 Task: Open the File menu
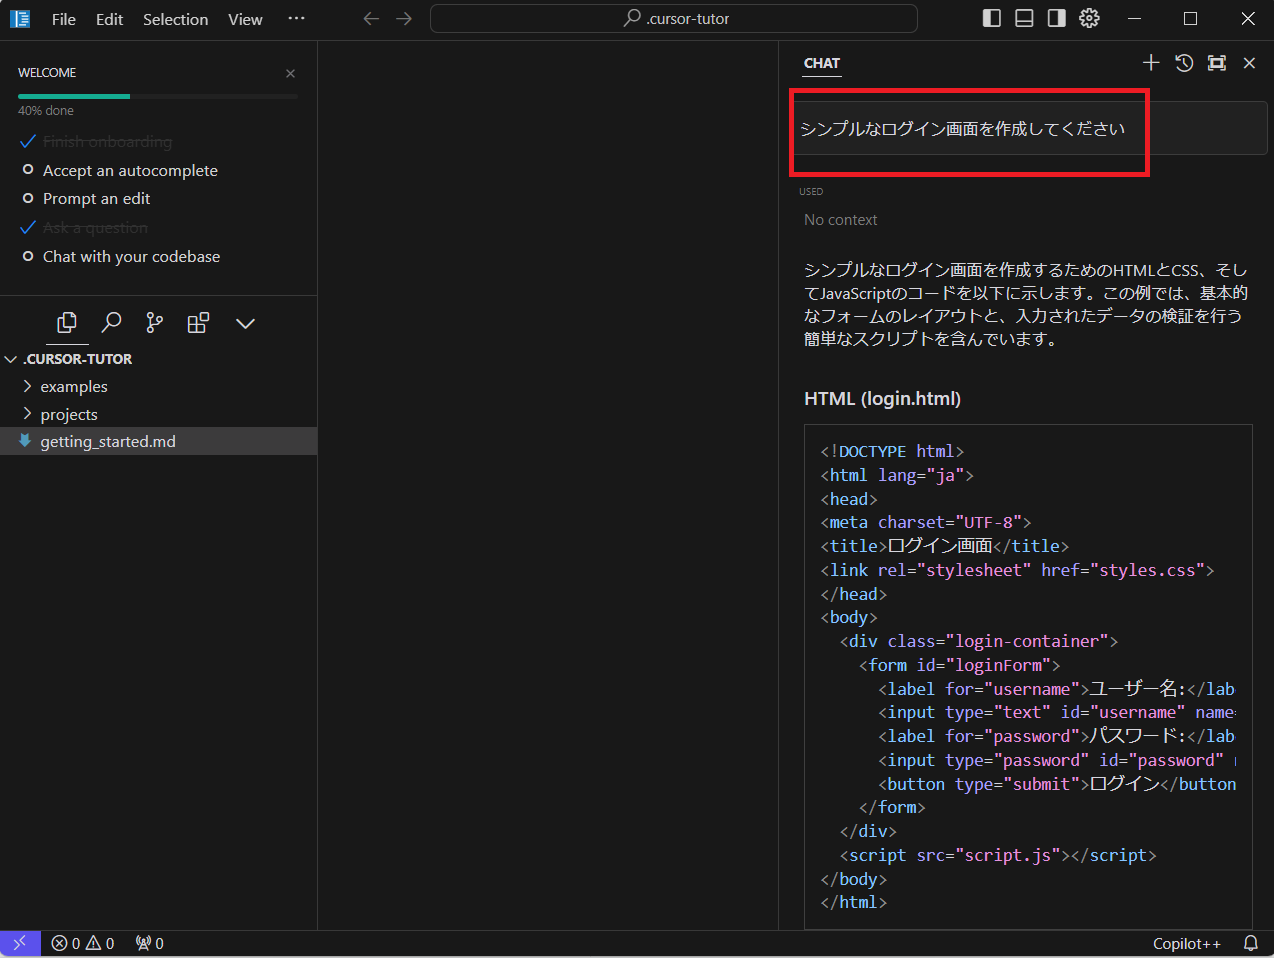[x=64, y=19]
